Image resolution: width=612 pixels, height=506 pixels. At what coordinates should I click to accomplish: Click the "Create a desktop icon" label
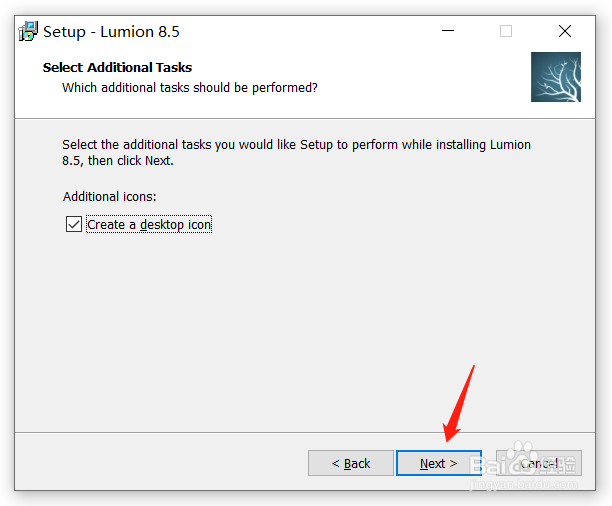(149, 224)
